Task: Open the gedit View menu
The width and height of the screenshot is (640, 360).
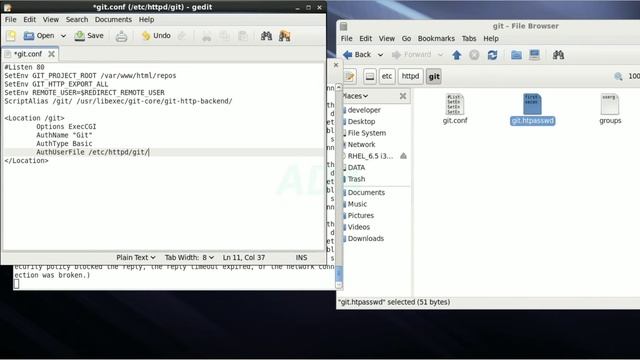Action: coord(51,20)
